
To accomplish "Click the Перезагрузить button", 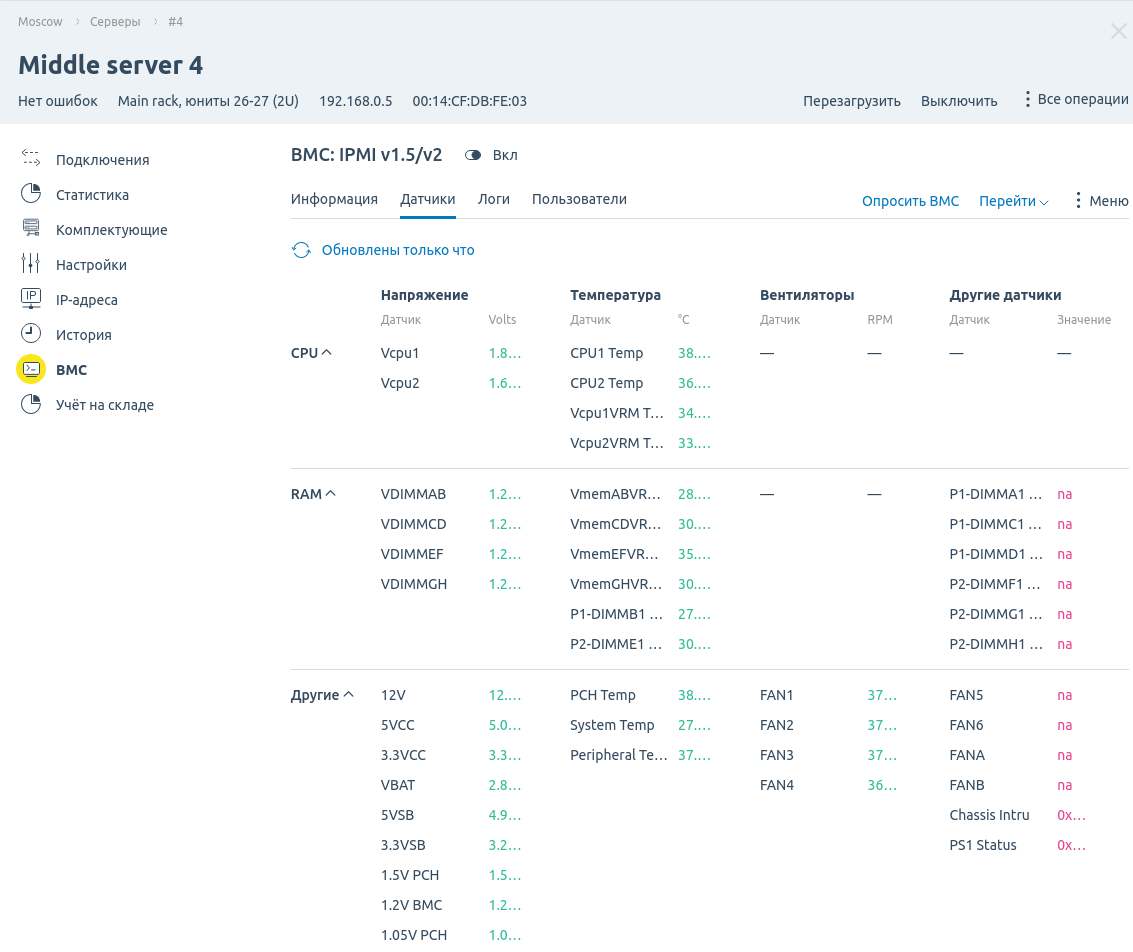I will click(x=851, y=101).
